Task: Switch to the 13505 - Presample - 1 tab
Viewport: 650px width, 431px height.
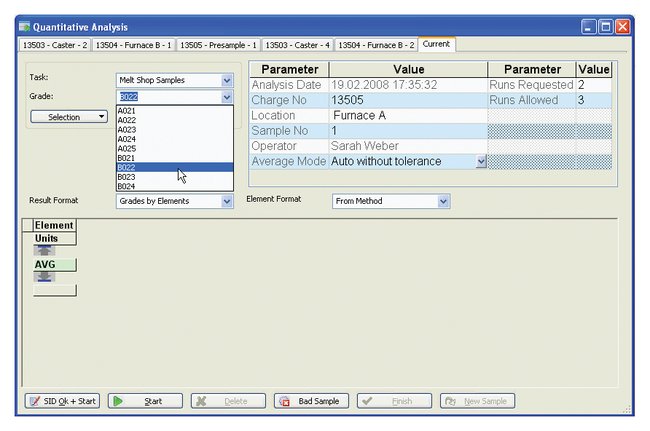Action: tap(219, 45)
